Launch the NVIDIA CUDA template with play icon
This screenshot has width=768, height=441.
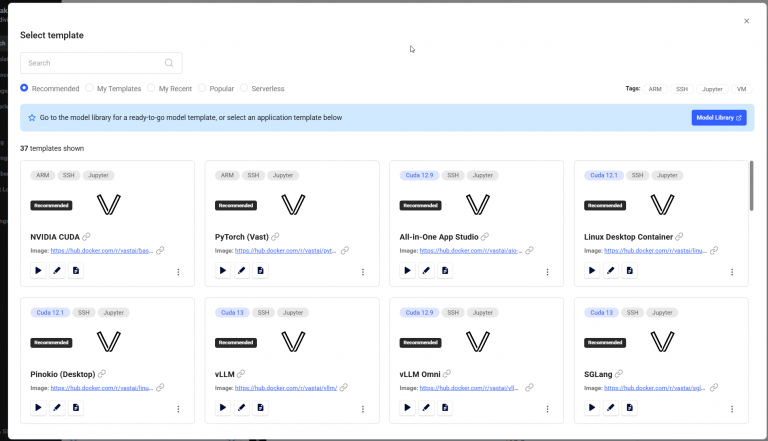[38, 270]
